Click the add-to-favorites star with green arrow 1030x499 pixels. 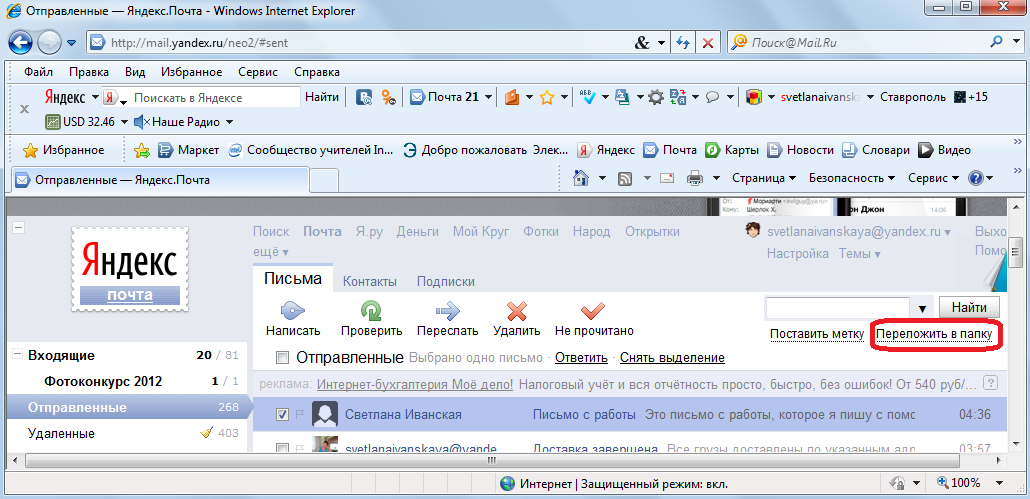142,150
